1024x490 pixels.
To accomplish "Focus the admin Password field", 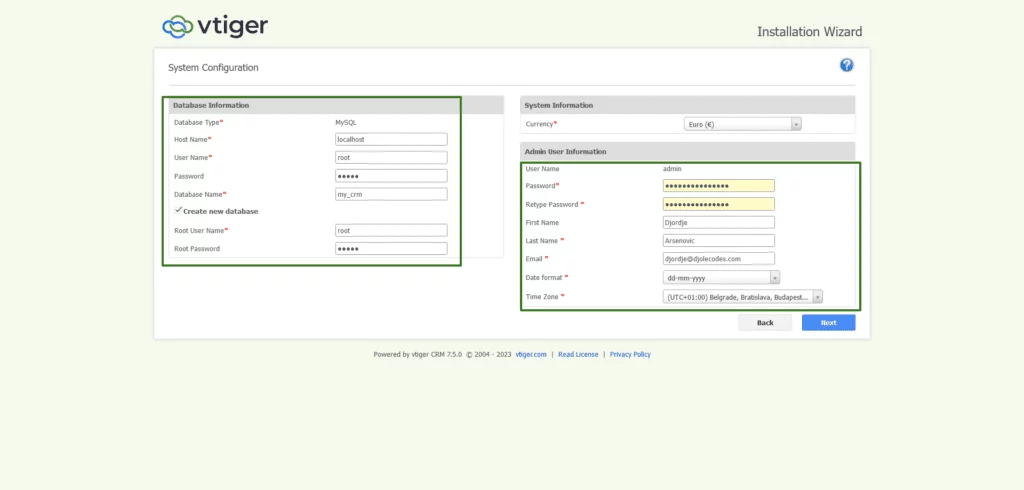I will [718, 186].
